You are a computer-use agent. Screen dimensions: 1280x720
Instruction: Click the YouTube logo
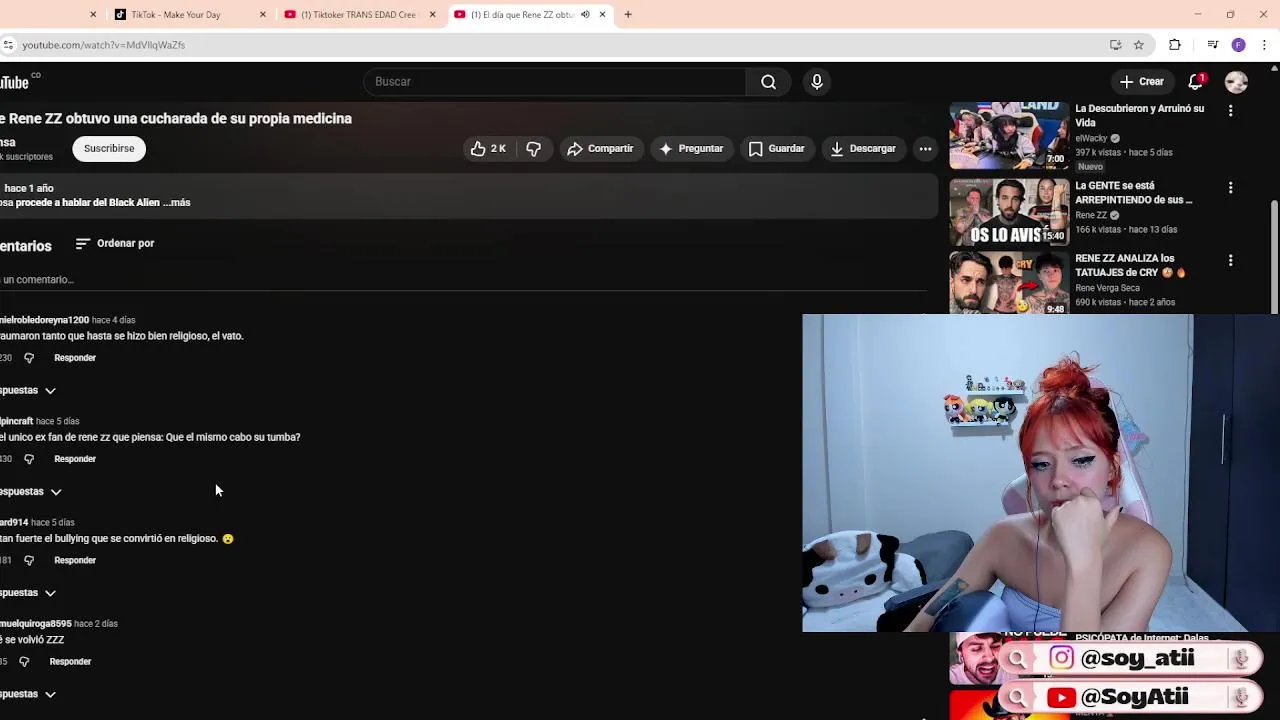[x=17, y=82]
